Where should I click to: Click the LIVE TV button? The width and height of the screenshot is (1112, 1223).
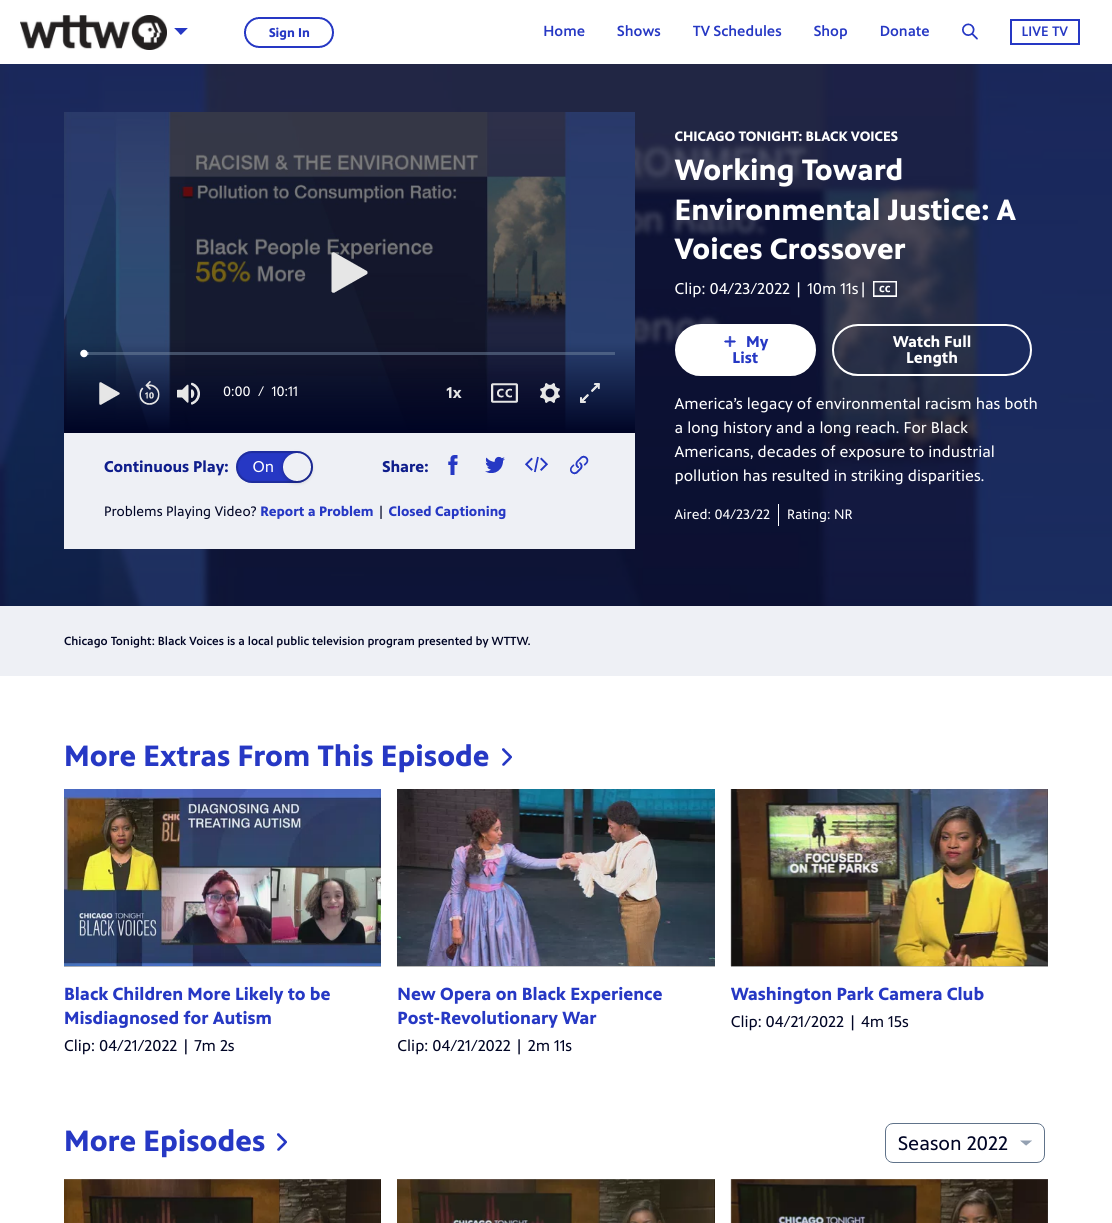pos(1044,32)
